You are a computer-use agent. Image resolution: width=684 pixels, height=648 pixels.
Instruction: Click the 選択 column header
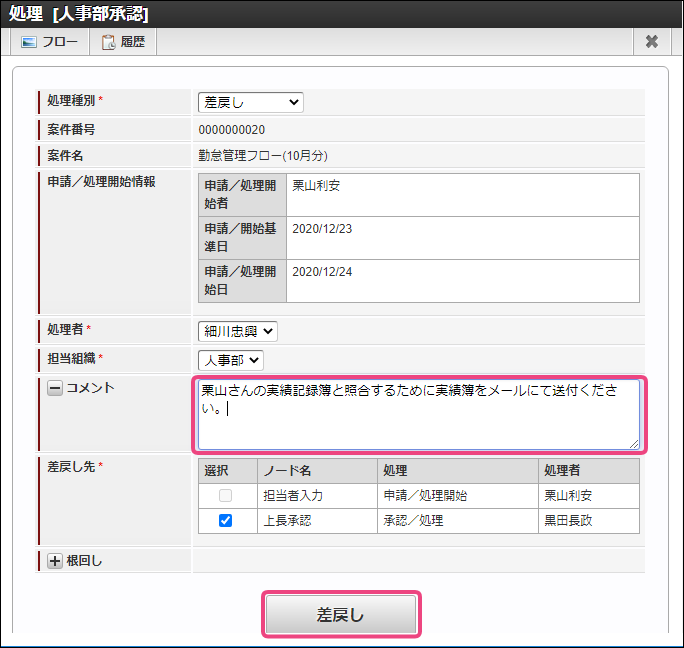pos(228,470)
